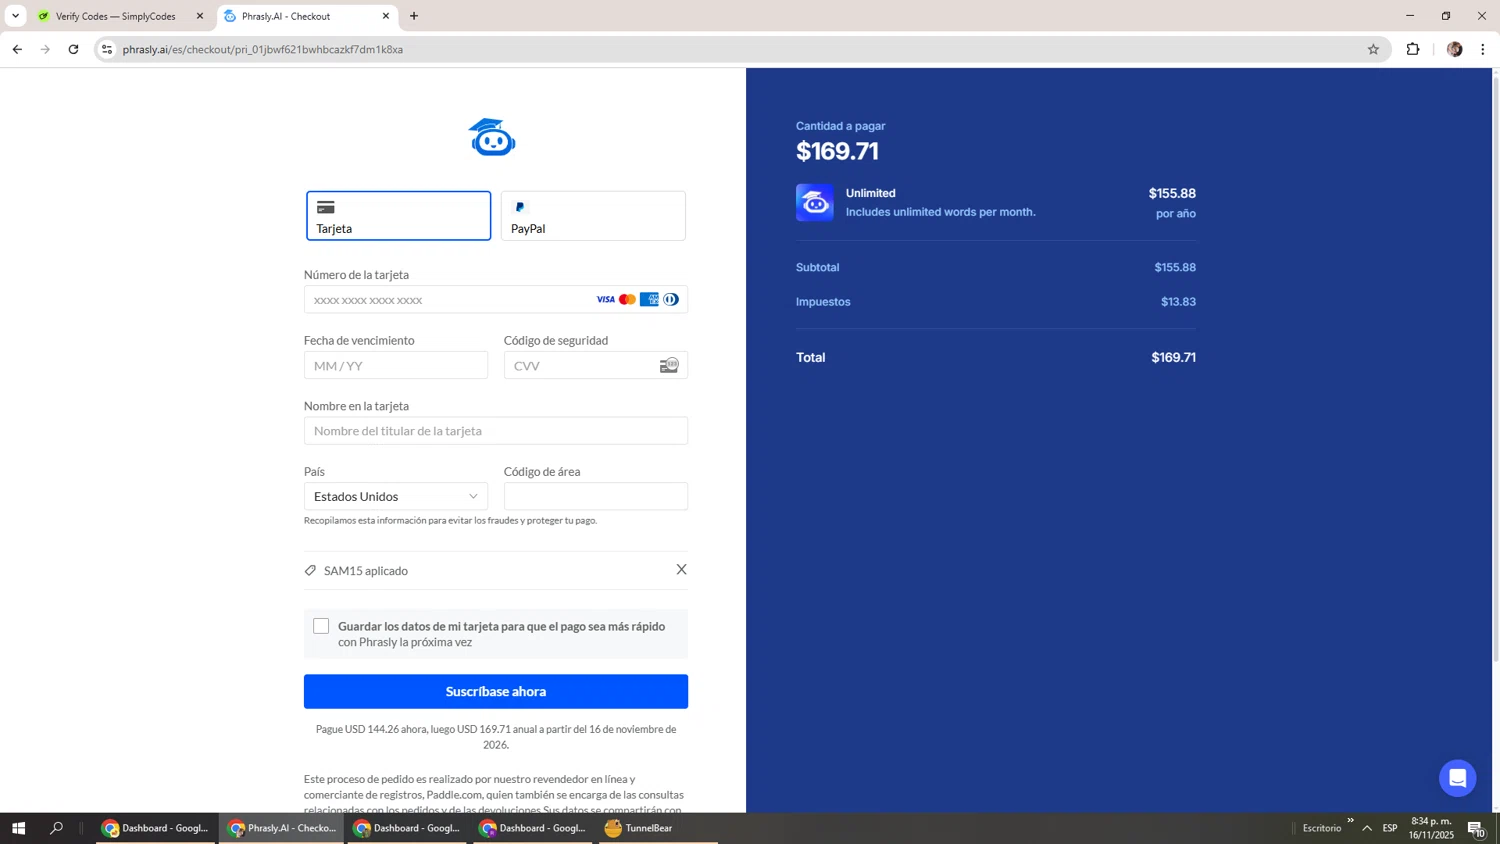Select the Tarjeta payment method

coord(398,216)
